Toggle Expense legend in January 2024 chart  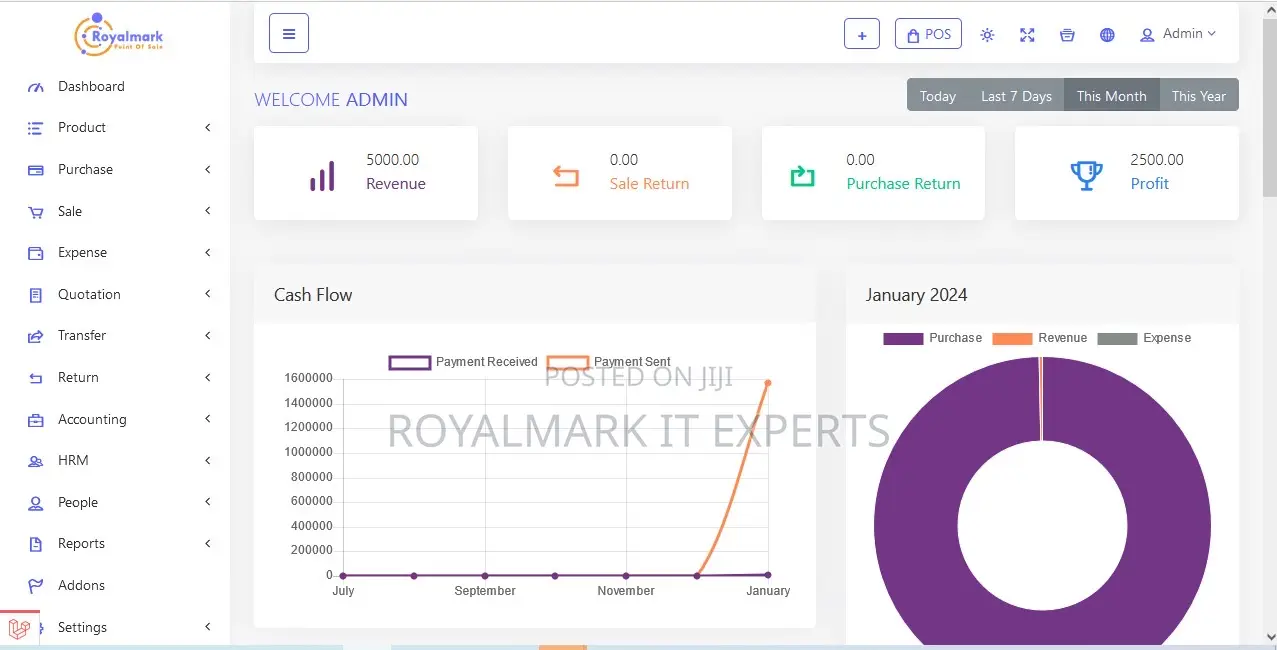pos(1144,338)
